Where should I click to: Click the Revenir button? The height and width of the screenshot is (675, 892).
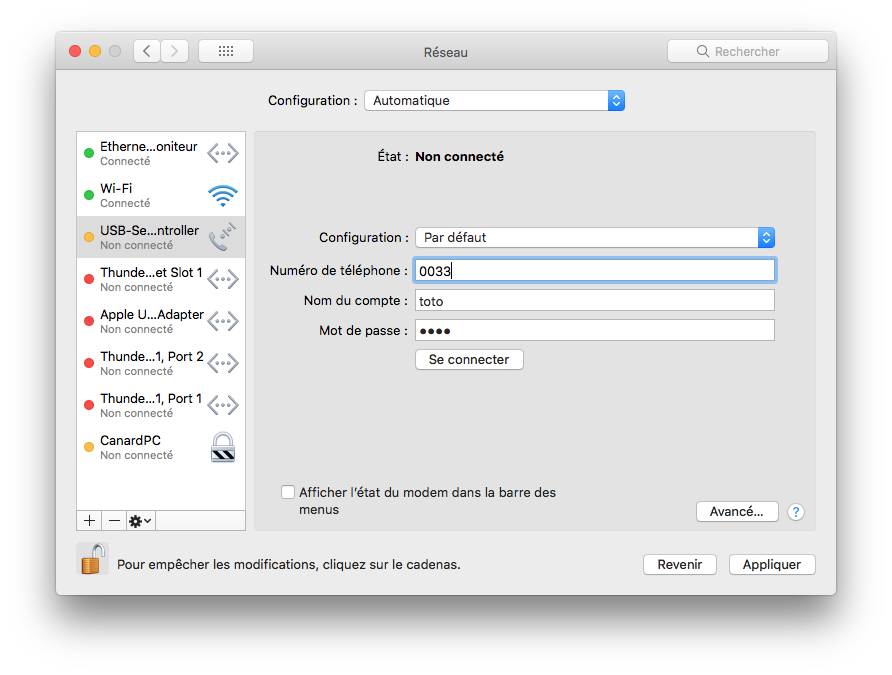[680, 564]
